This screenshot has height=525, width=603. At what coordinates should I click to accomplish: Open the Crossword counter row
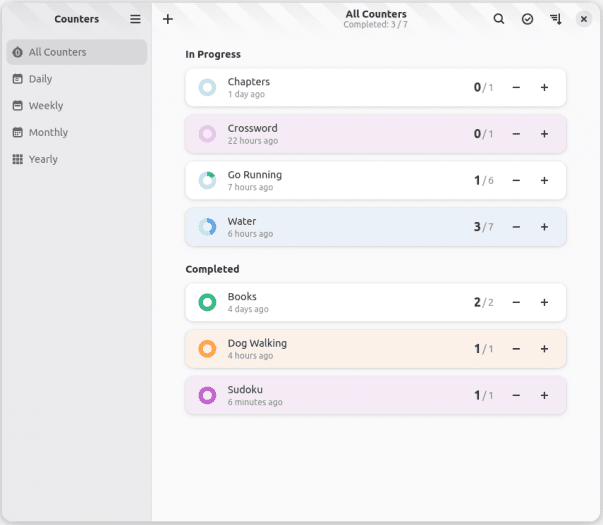pyautogui.click(x=376, y=134)
